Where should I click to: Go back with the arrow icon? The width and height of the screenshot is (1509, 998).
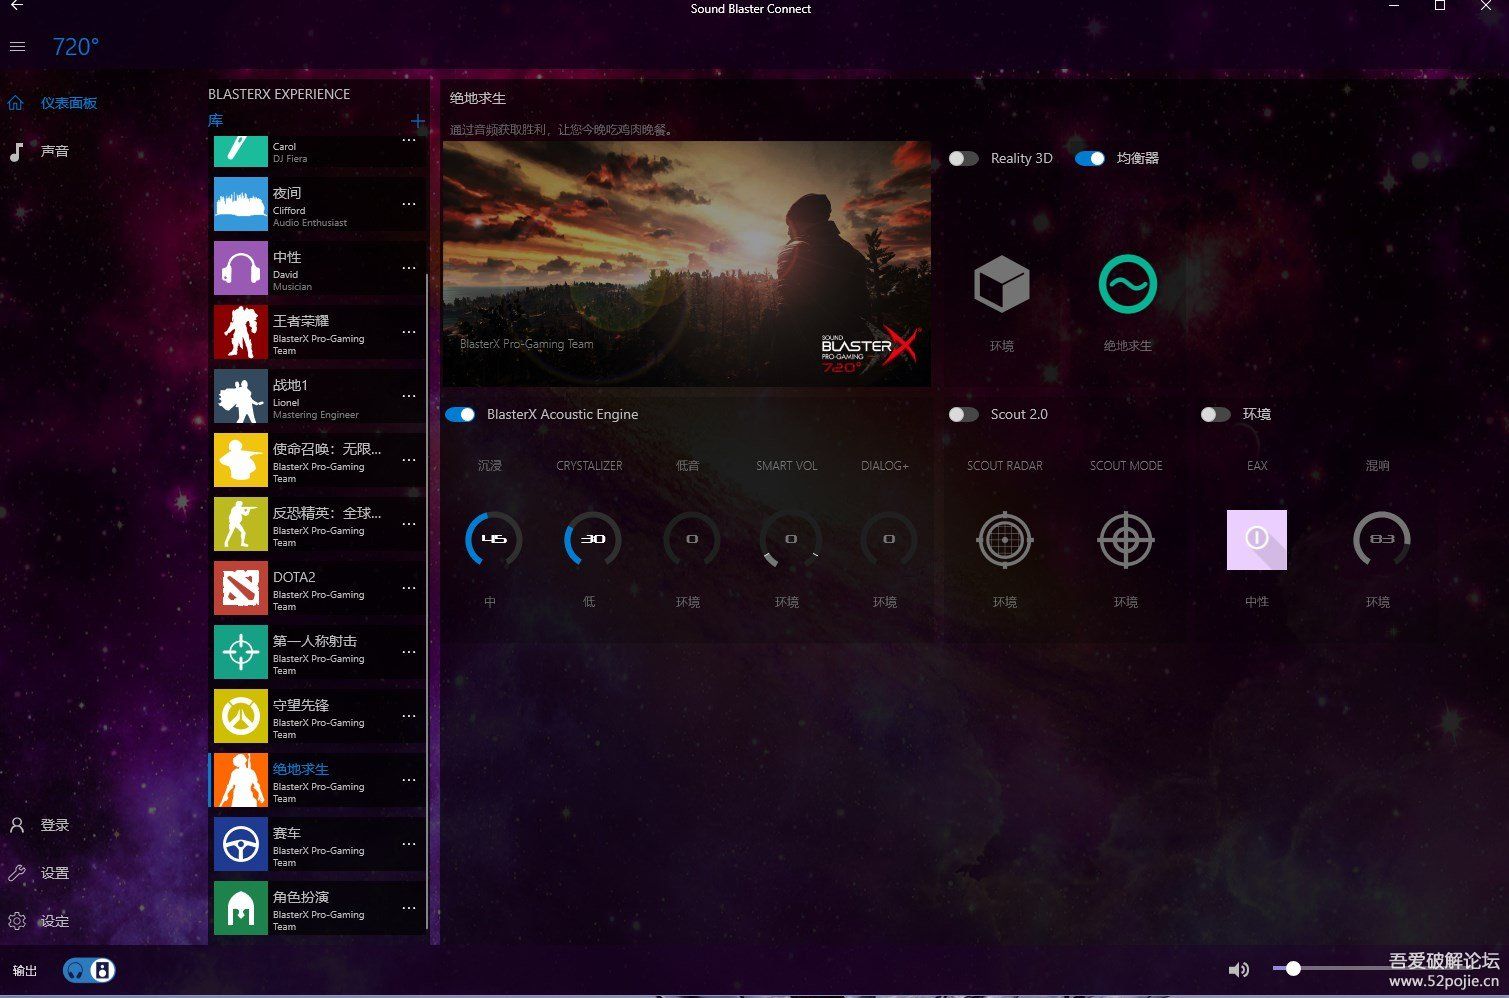point(17,7)
